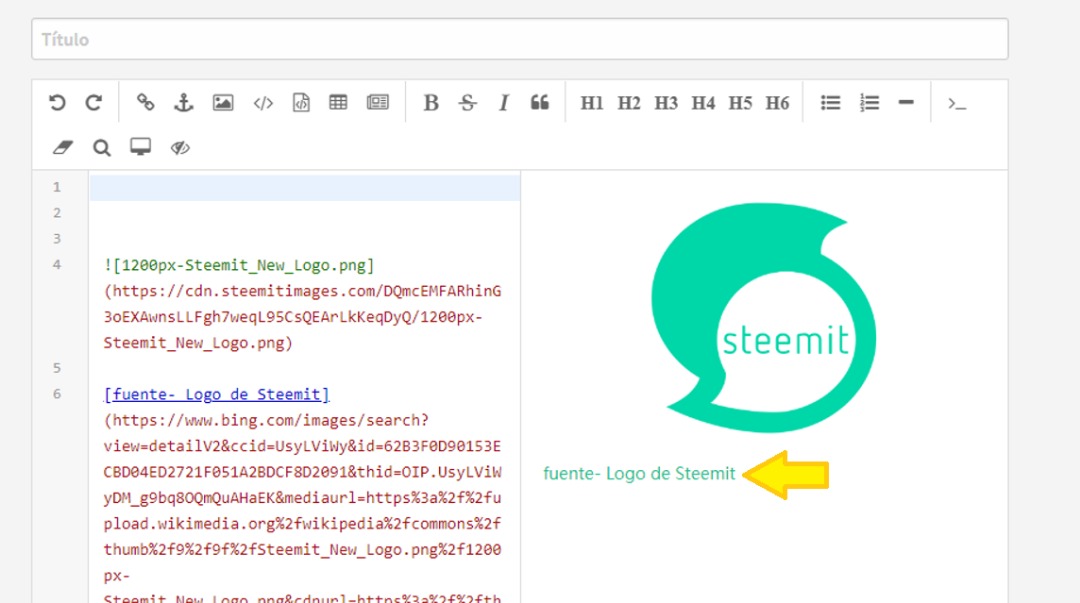Insert an anchor reference
This screenshot has width=1080, height=603.
pos(183,103)
